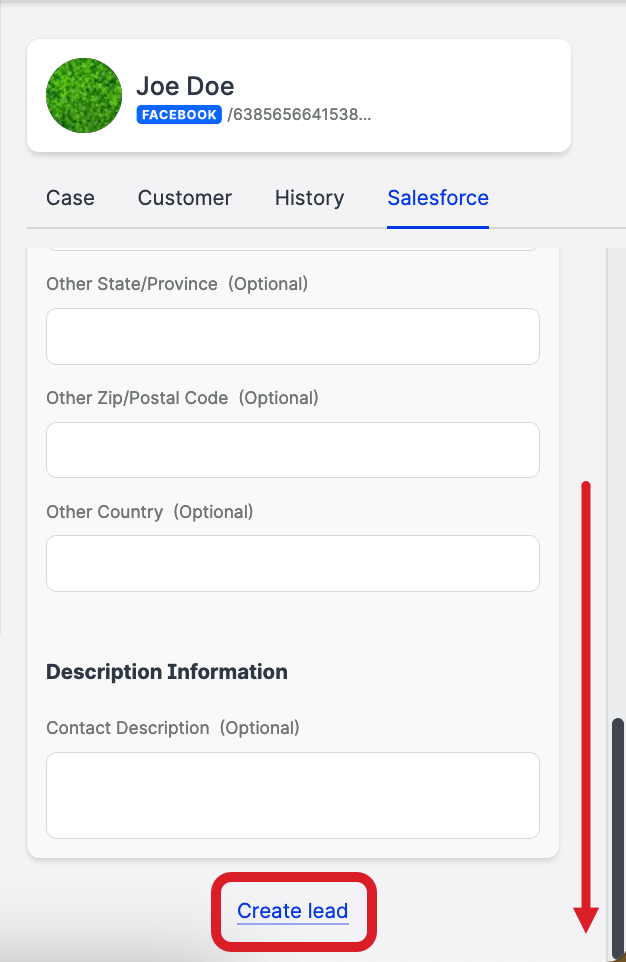Click the Joe Doe contact name

click(x=185, y=86)
